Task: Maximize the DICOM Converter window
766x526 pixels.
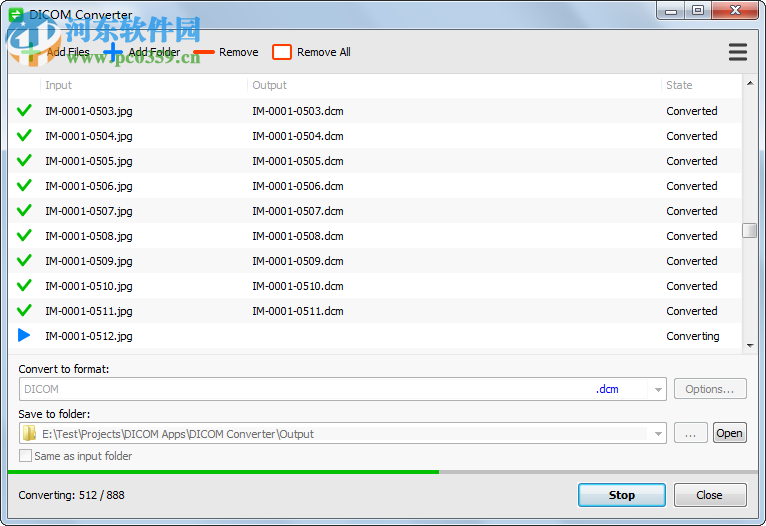Action: 698,11
